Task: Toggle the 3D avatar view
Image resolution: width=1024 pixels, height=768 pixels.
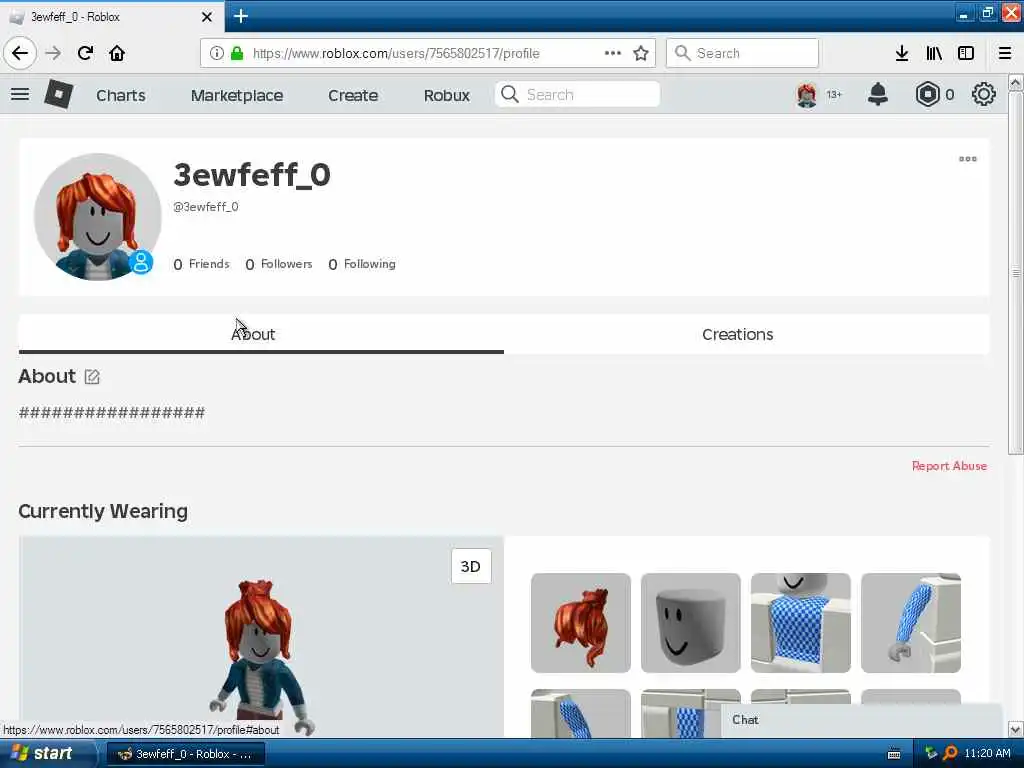Action: pyautogui.click(x=471, y=566)
